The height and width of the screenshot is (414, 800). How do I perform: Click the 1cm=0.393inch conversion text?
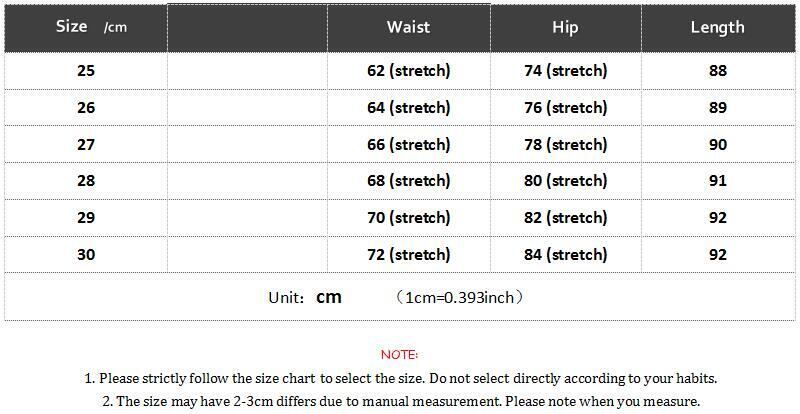[460, 297]
